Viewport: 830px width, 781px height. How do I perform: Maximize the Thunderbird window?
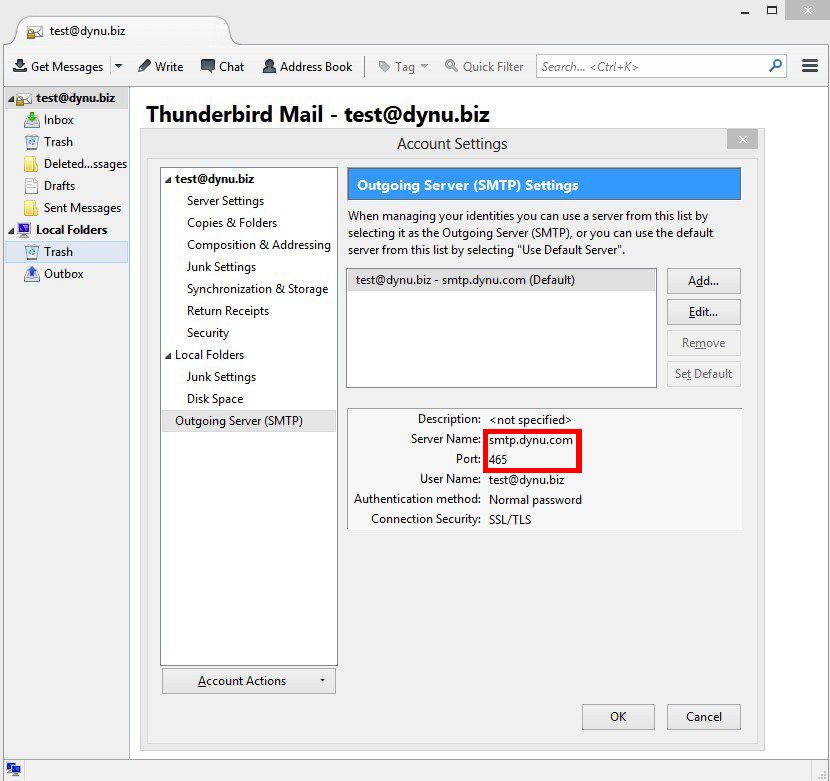click(x=772, y=10)
